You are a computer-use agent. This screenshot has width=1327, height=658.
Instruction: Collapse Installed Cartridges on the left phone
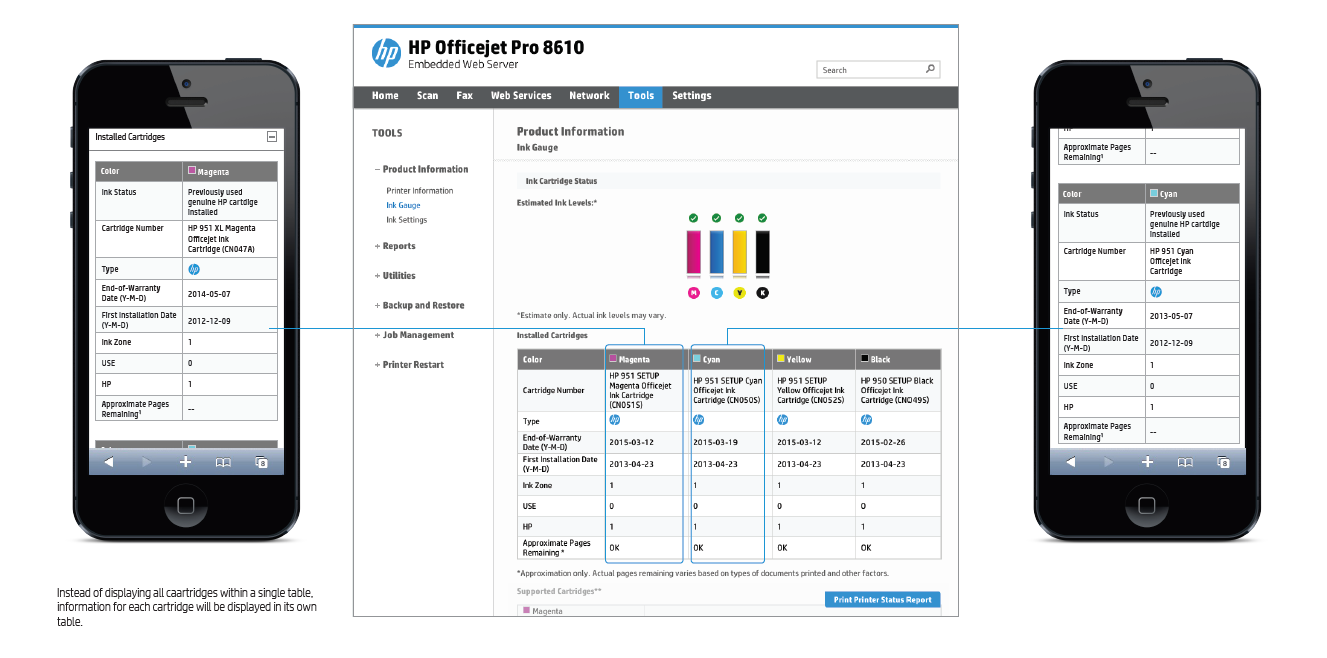pyautogui.click(x=271, y=137)
